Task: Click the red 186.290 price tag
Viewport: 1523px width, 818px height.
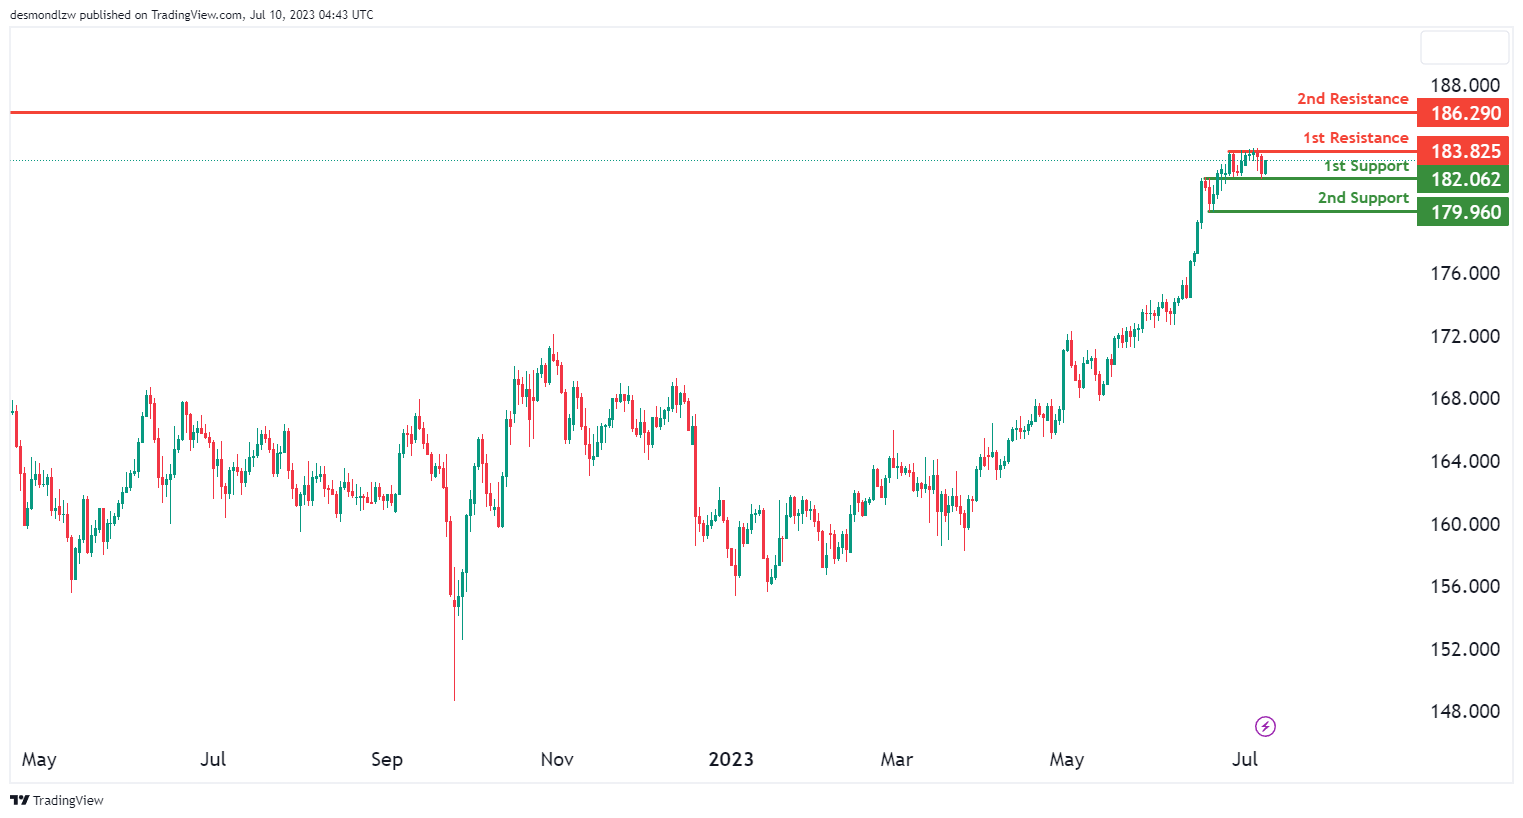Action: tap(1463, 113)
